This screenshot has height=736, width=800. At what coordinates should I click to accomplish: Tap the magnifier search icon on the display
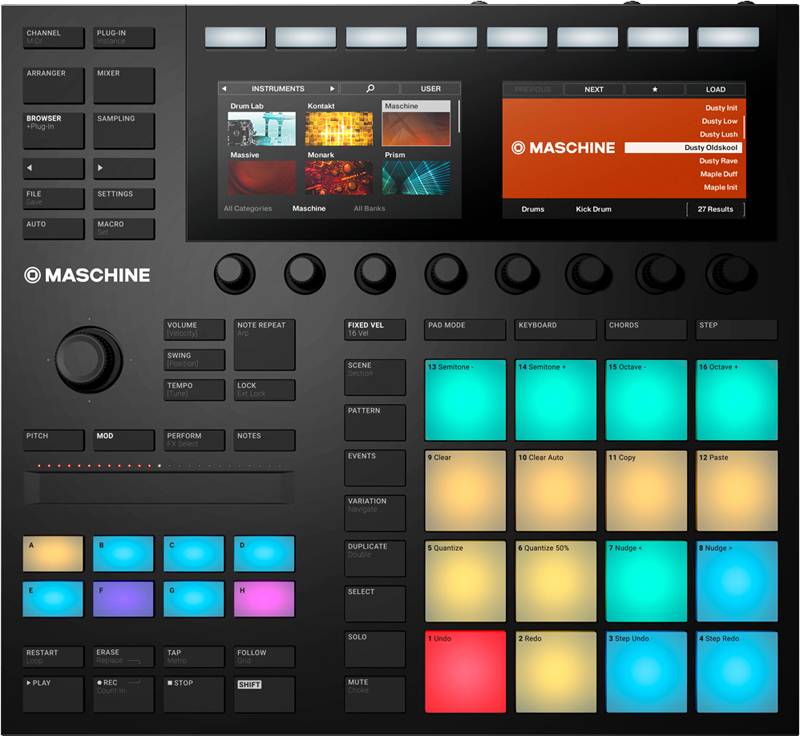tap(370, 89)
